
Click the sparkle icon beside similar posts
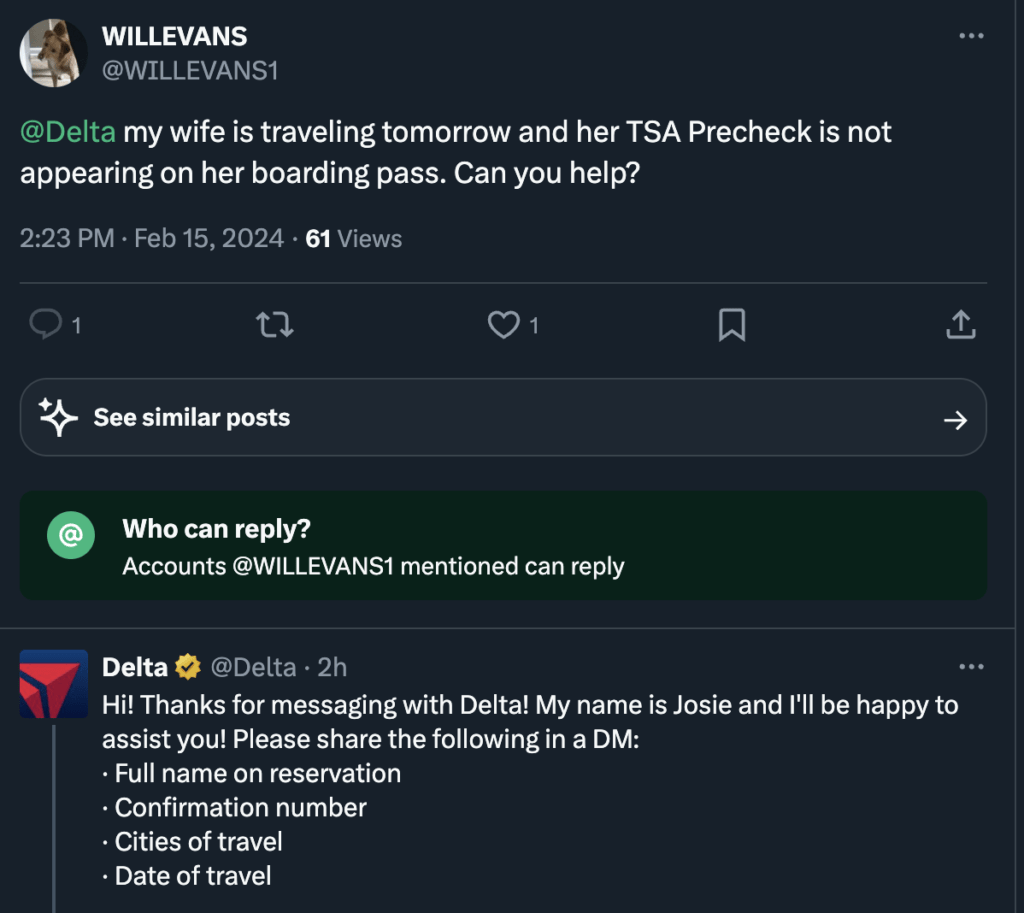click(58, 418)
